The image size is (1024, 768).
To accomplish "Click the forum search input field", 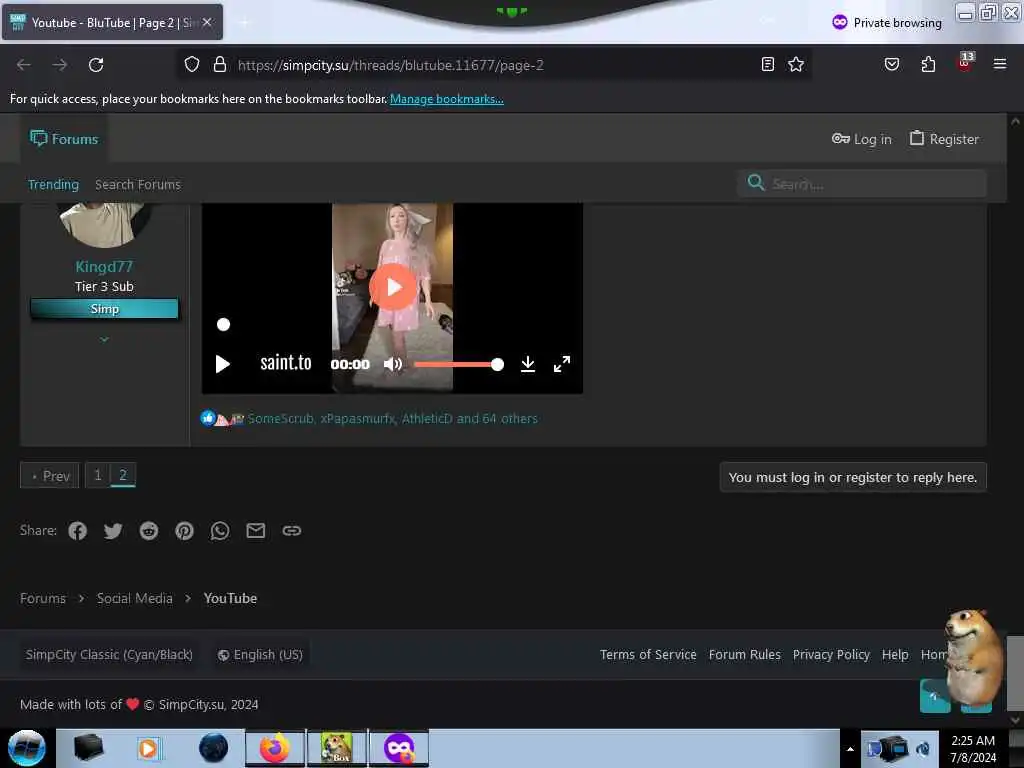I will 861,184.
